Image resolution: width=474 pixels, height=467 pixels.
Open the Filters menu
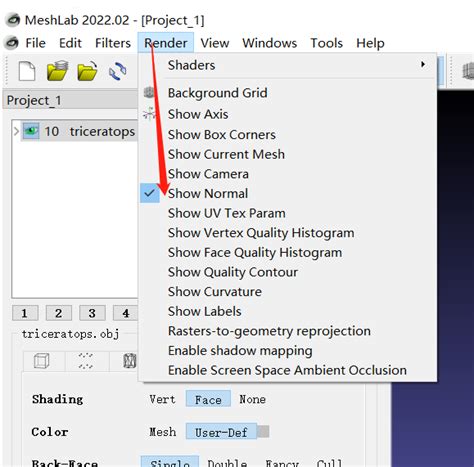pyautogui.click(x=113, y=43)
